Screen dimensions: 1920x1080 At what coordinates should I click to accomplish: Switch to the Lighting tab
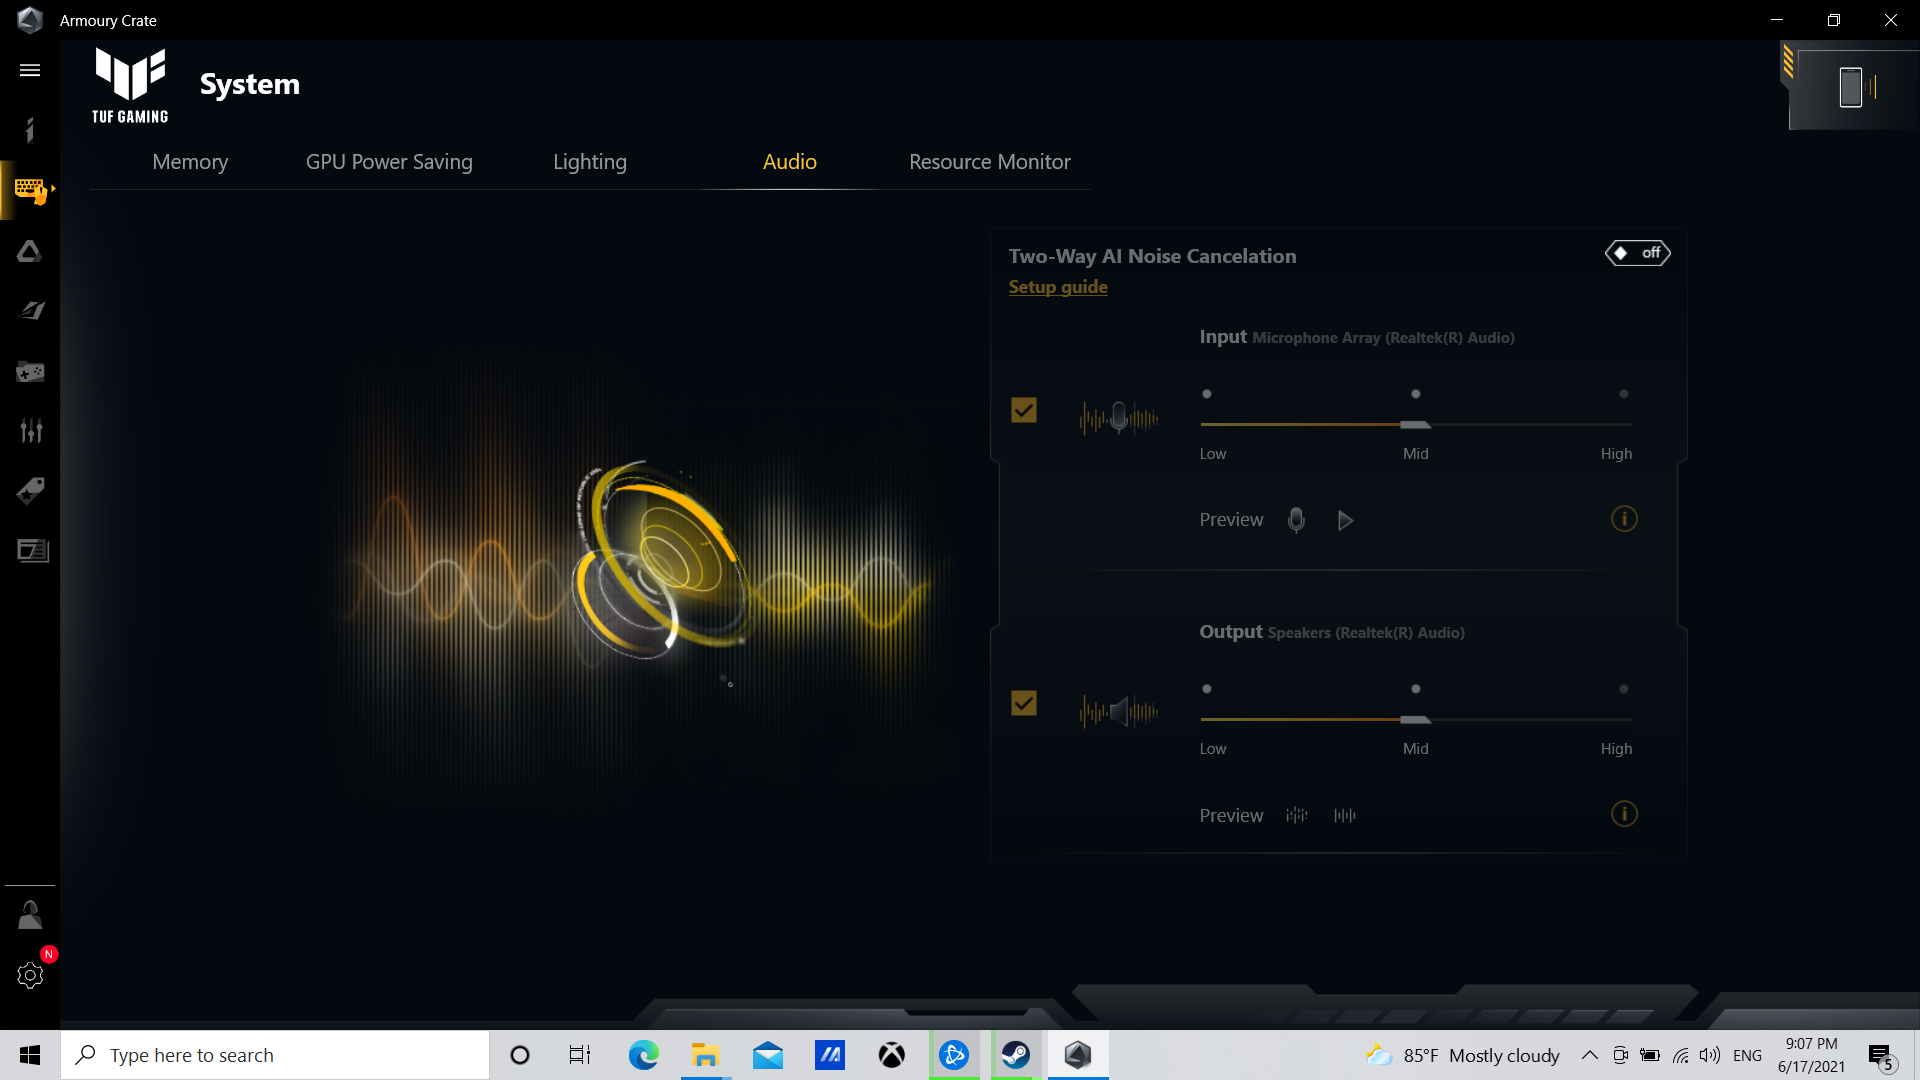tap(590, 162)
